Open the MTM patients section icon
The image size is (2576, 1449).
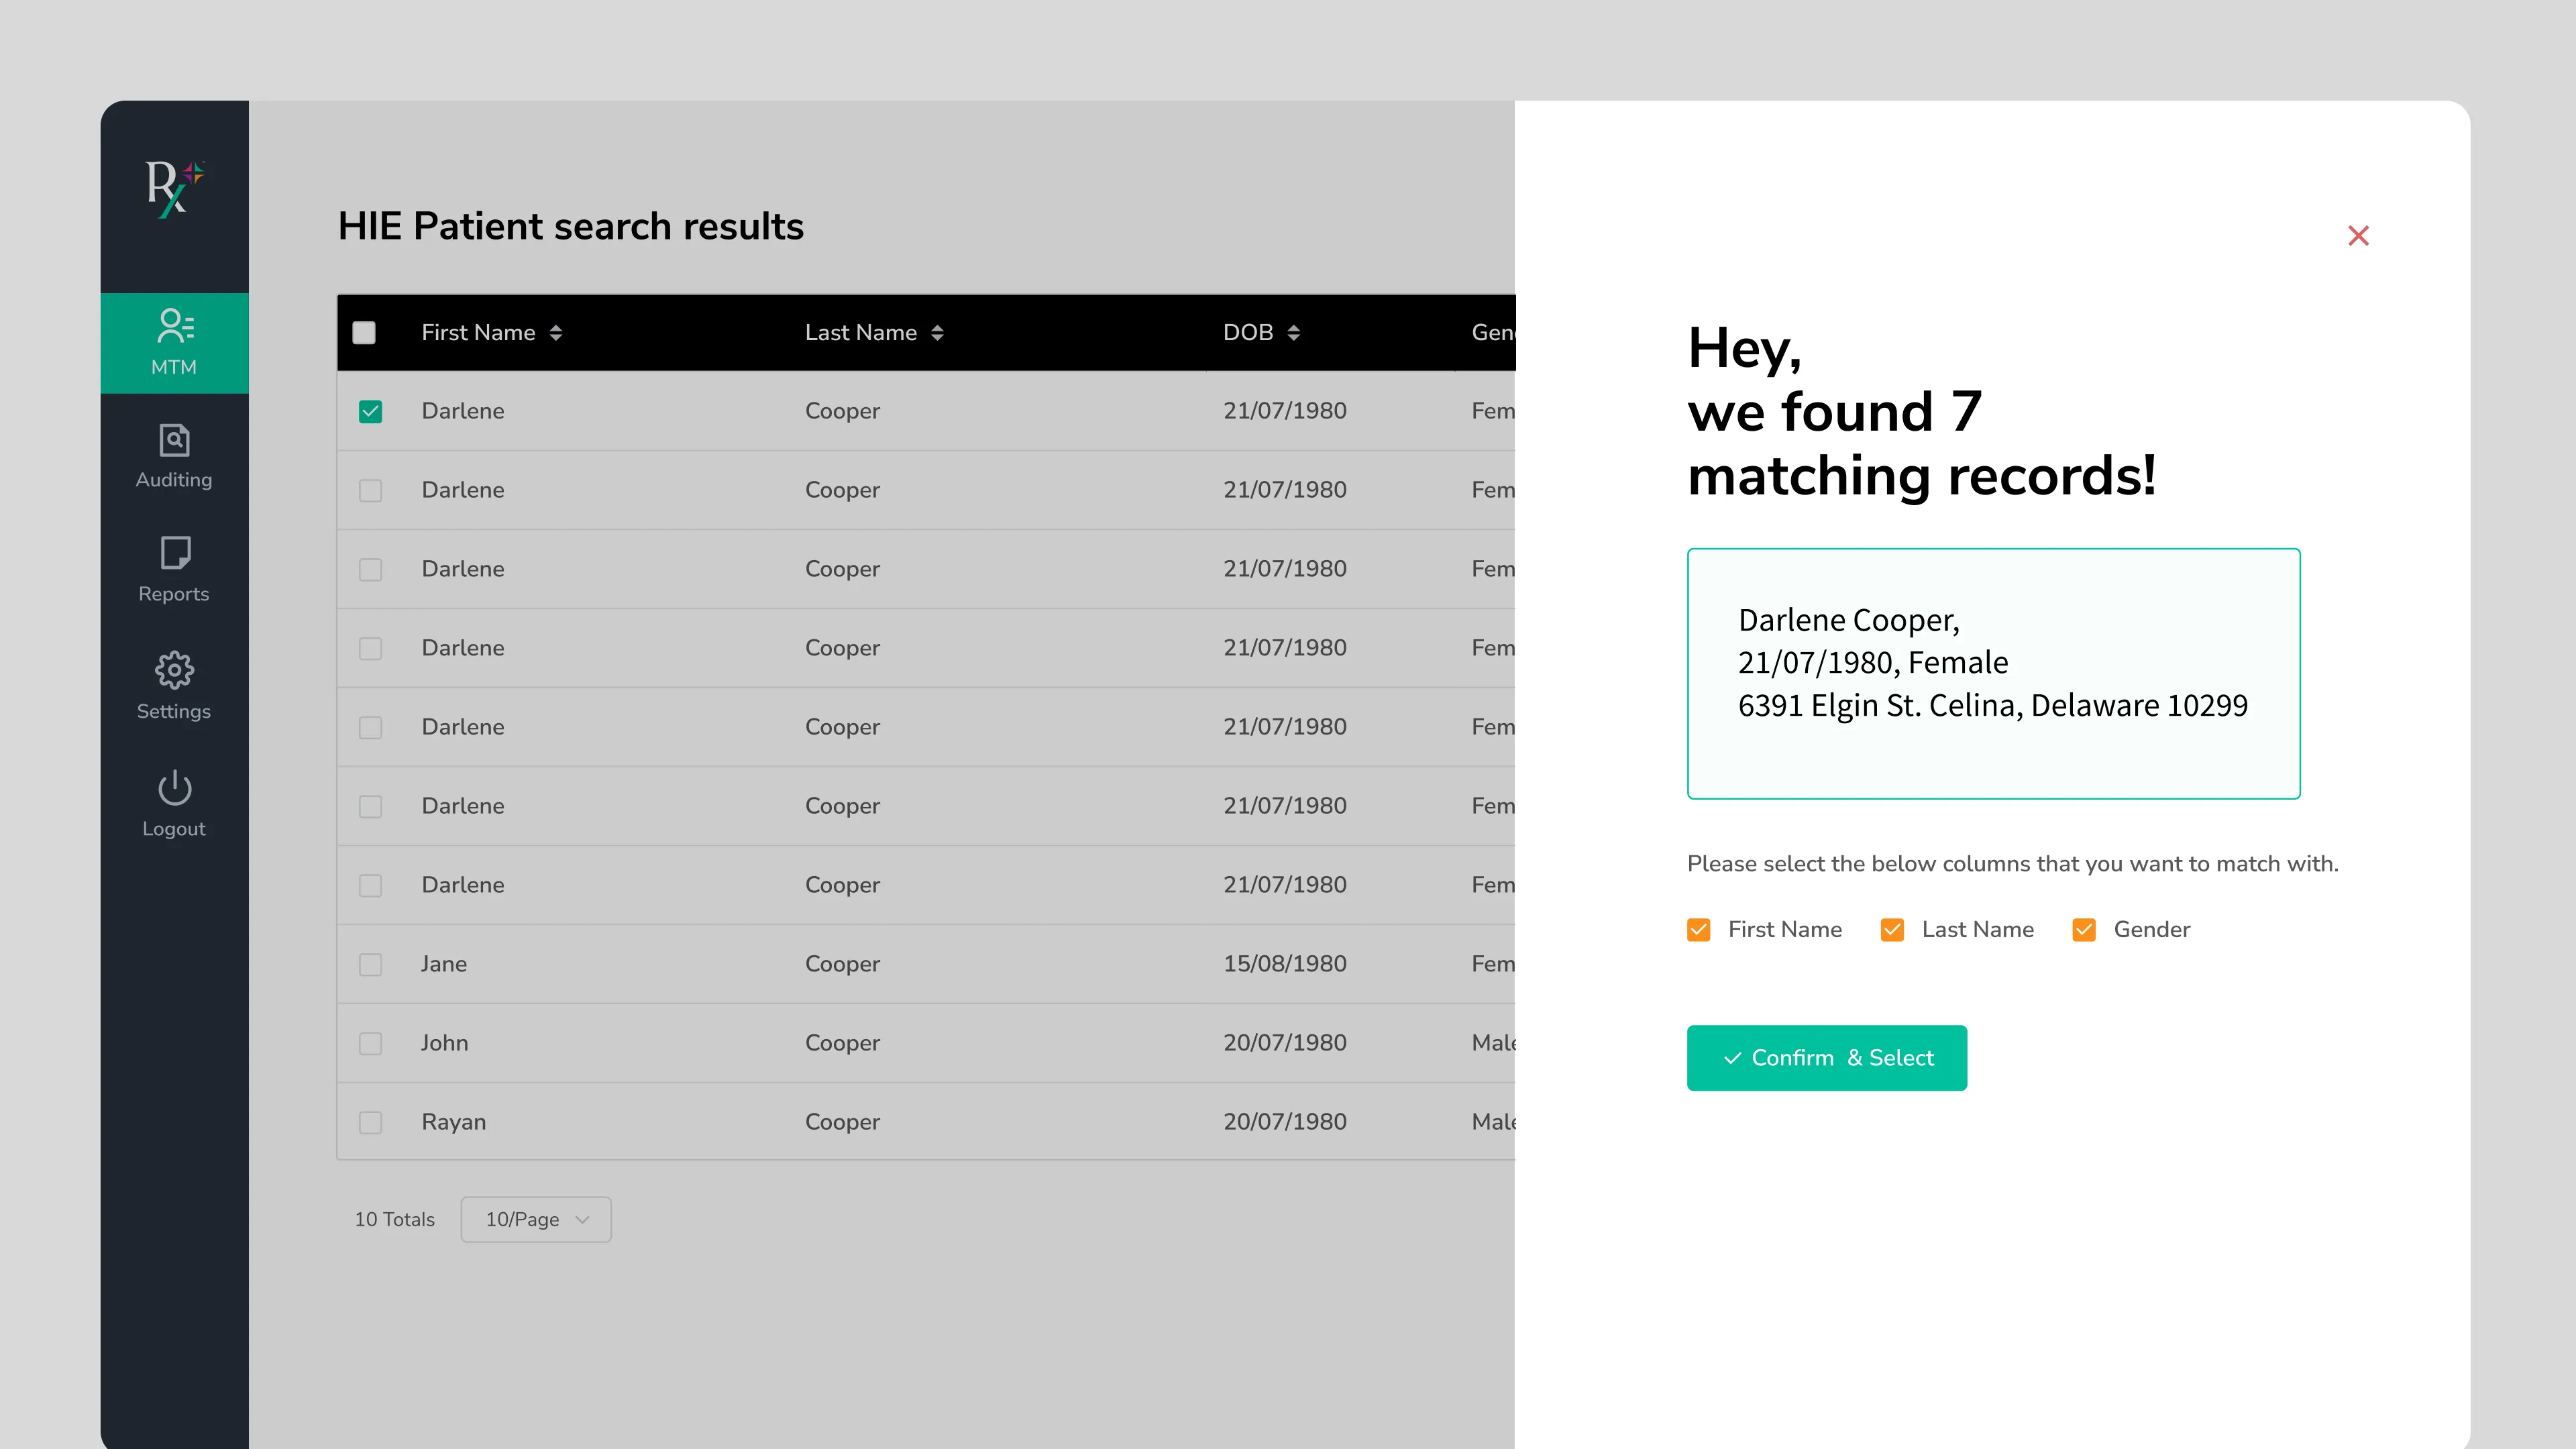pyautogui.click(x=174, y=327)
